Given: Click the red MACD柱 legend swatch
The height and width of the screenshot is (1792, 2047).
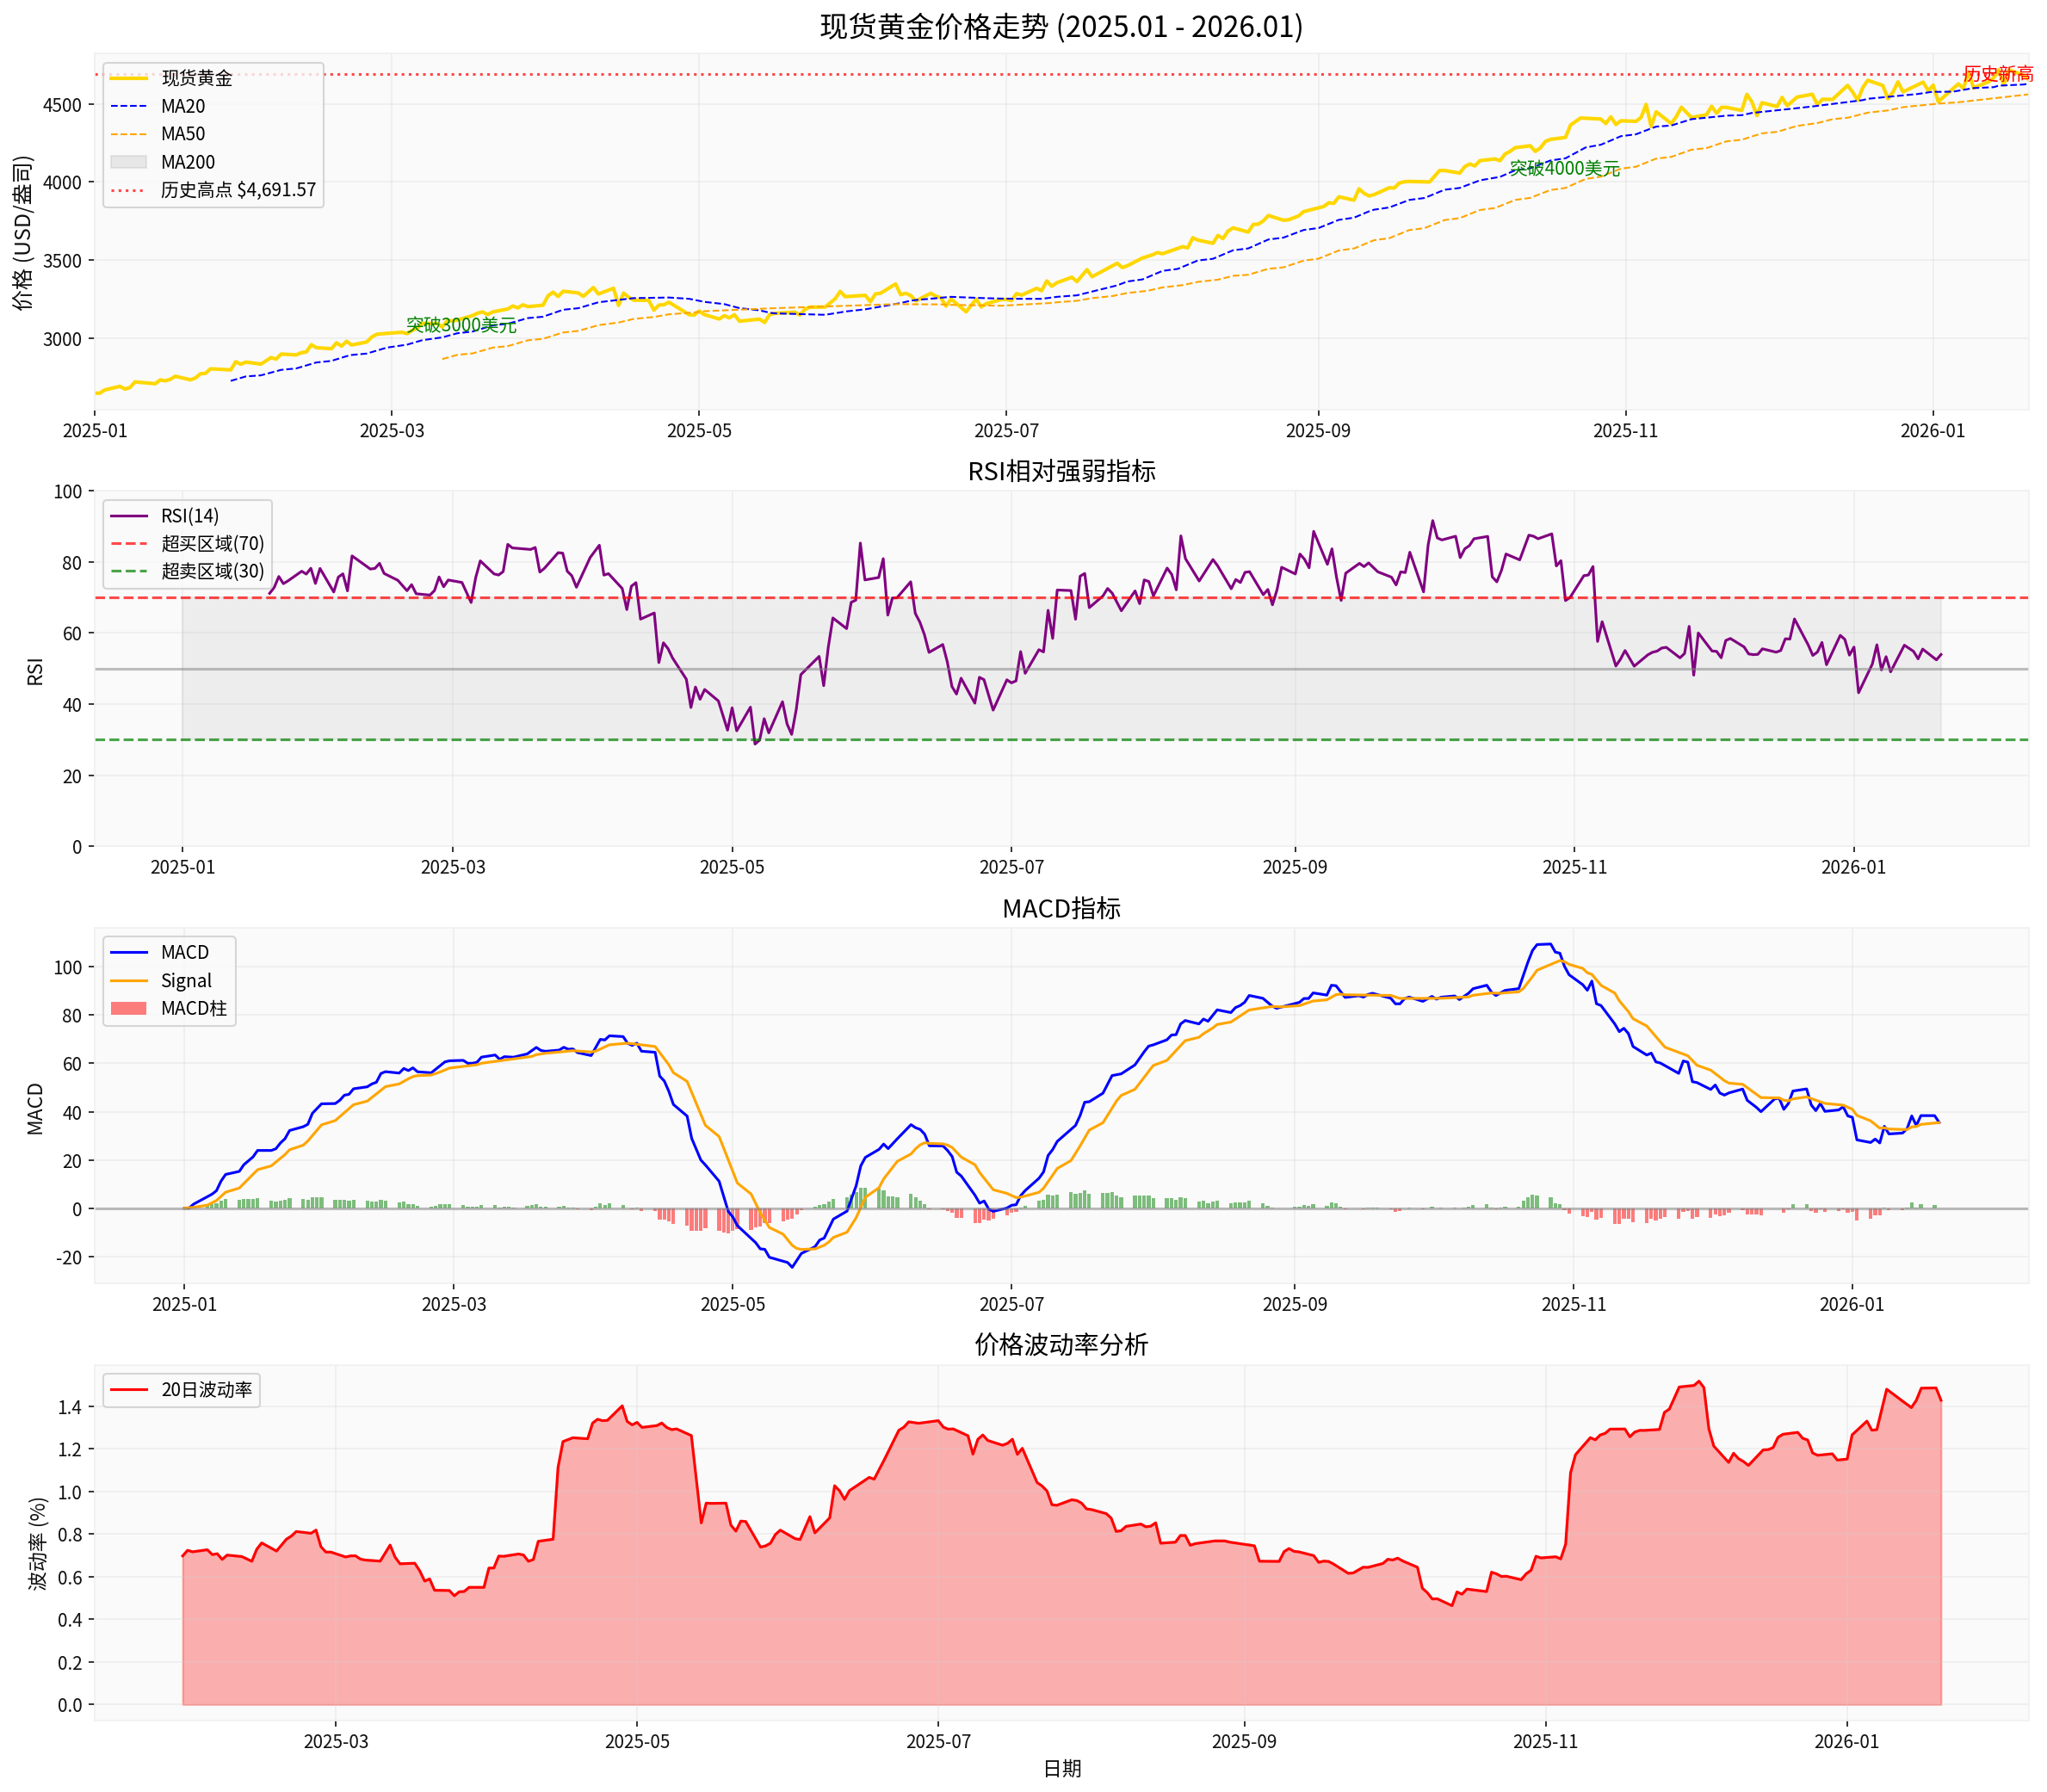Looking at the screenshot, I should tap(128, 1009).
